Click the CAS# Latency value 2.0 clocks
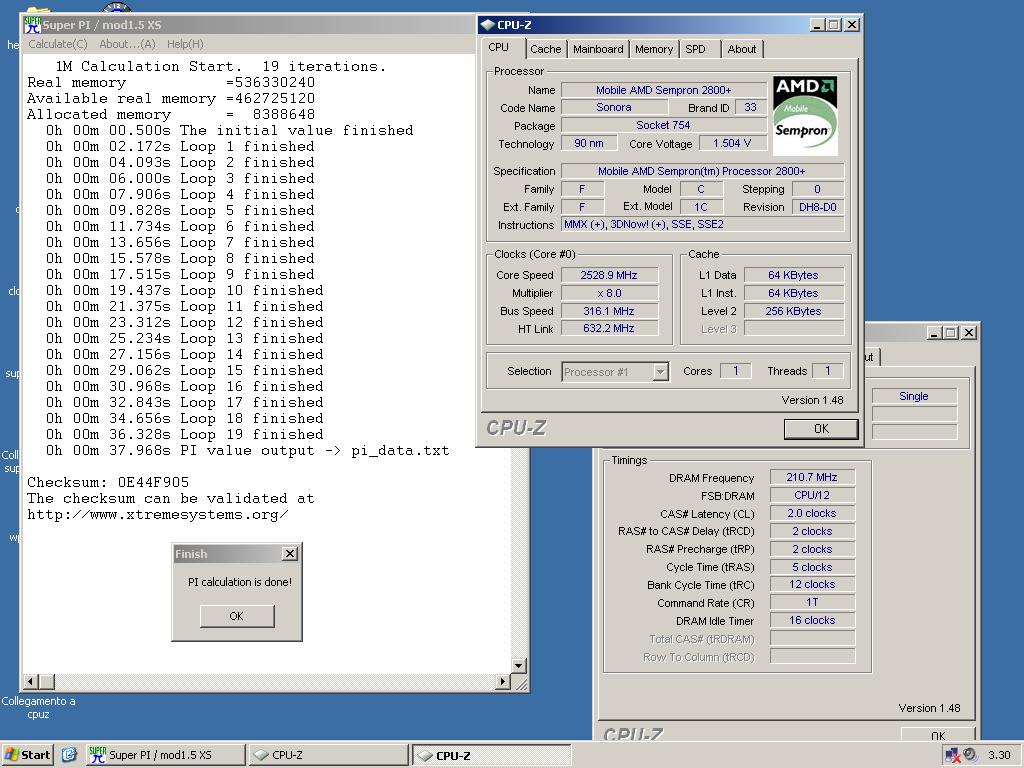Image resolution: width=1024 pixels, height=768 pixels. [812, 513]
